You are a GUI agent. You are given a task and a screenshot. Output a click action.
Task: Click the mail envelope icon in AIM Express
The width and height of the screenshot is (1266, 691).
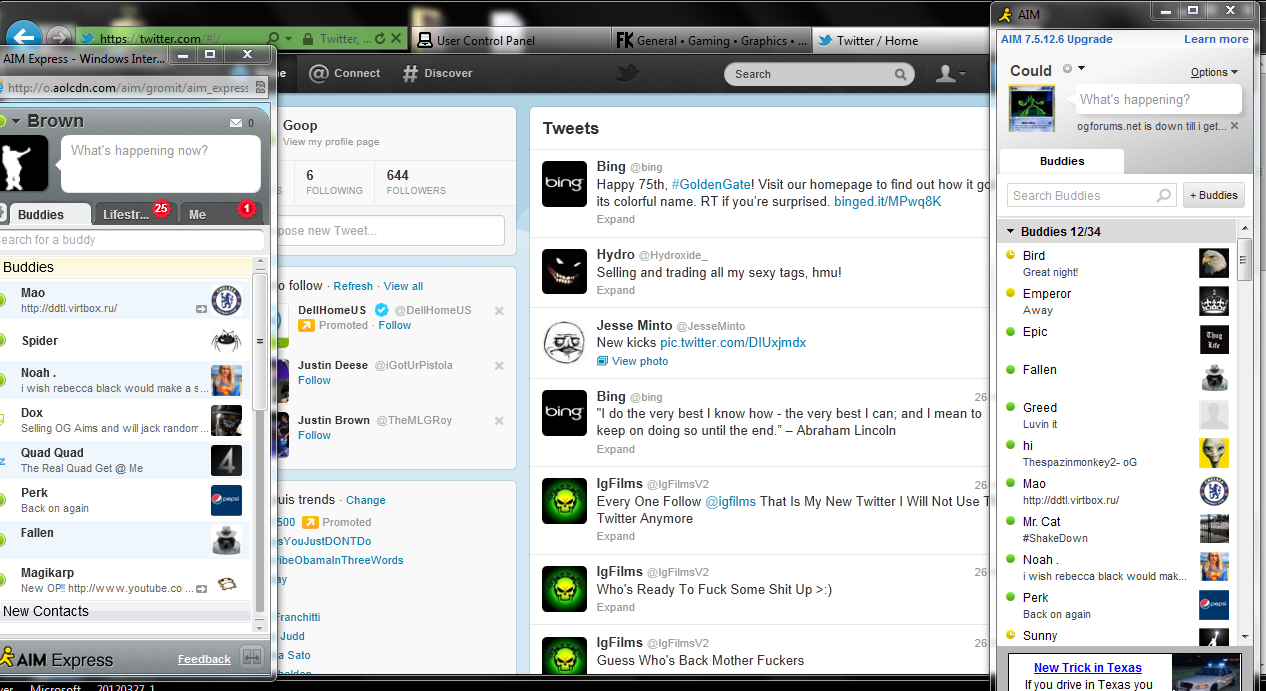click(x=236, y=123)
